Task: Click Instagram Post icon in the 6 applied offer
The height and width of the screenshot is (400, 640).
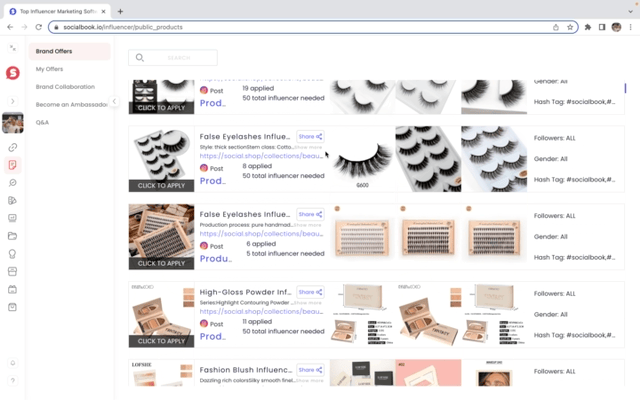Action: point(204,246)
